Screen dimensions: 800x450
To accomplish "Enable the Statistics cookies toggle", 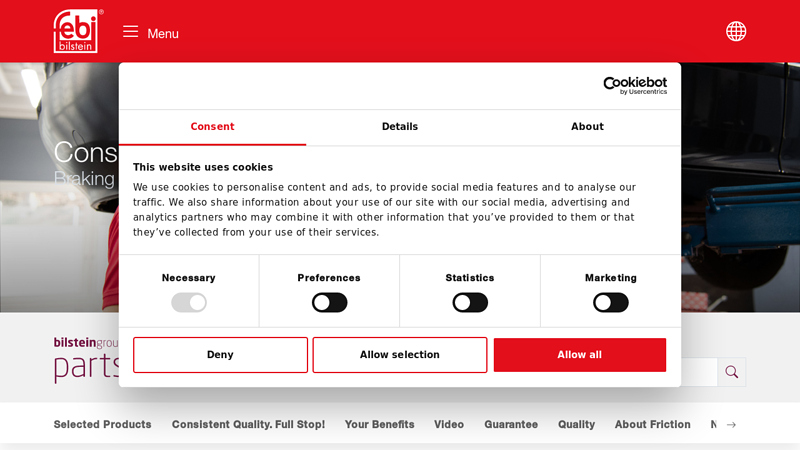I will (470, 302).
